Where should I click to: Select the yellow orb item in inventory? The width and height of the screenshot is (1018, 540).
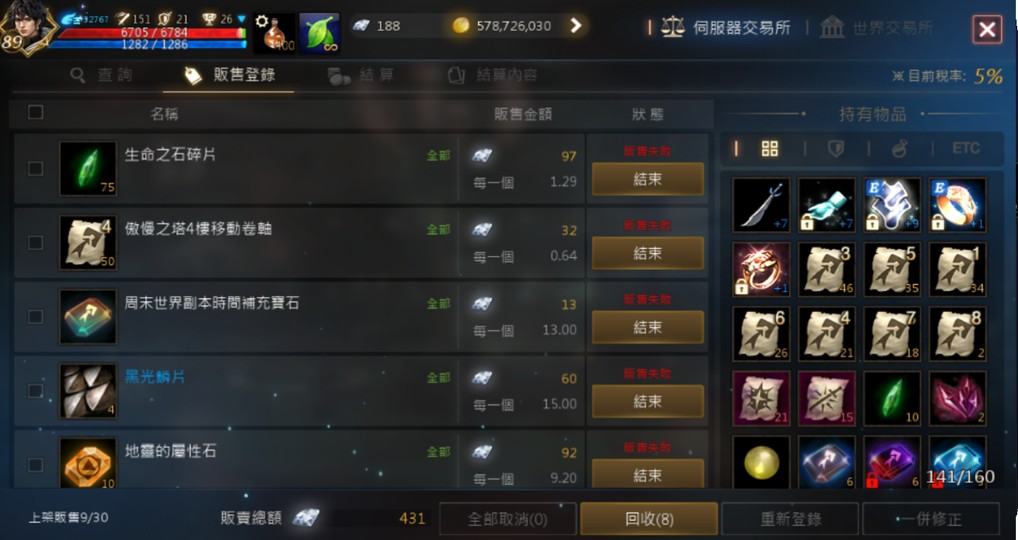[x=761, y=463]
